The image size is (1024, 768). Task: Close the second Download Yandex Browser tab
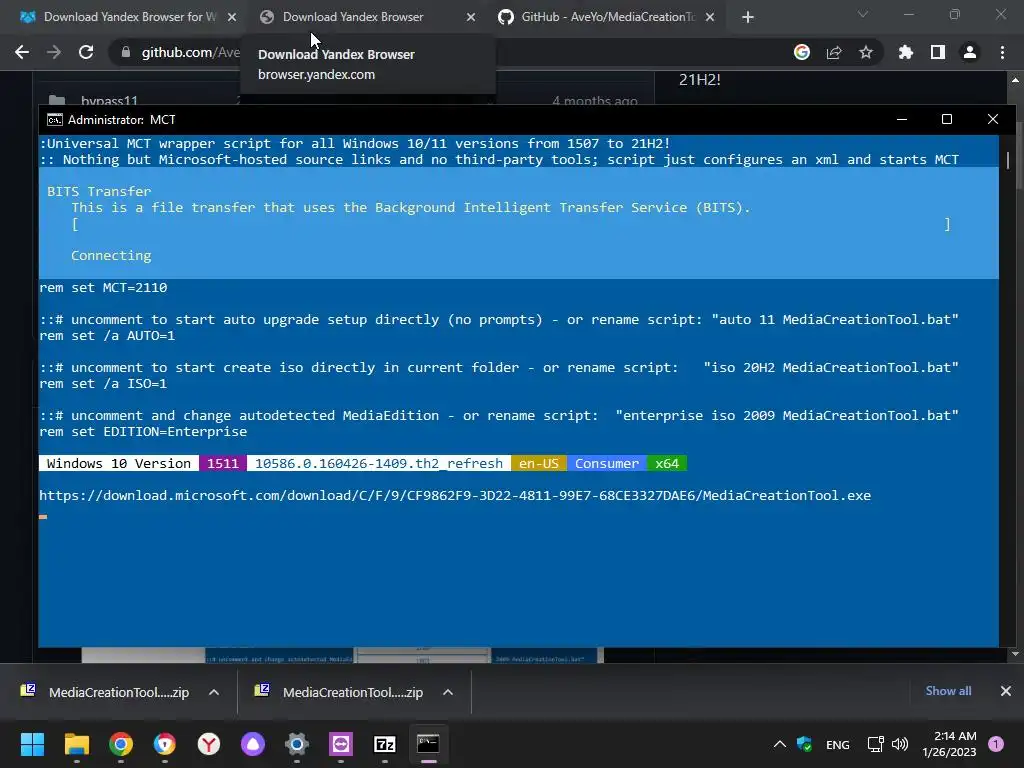pos(471,17)
